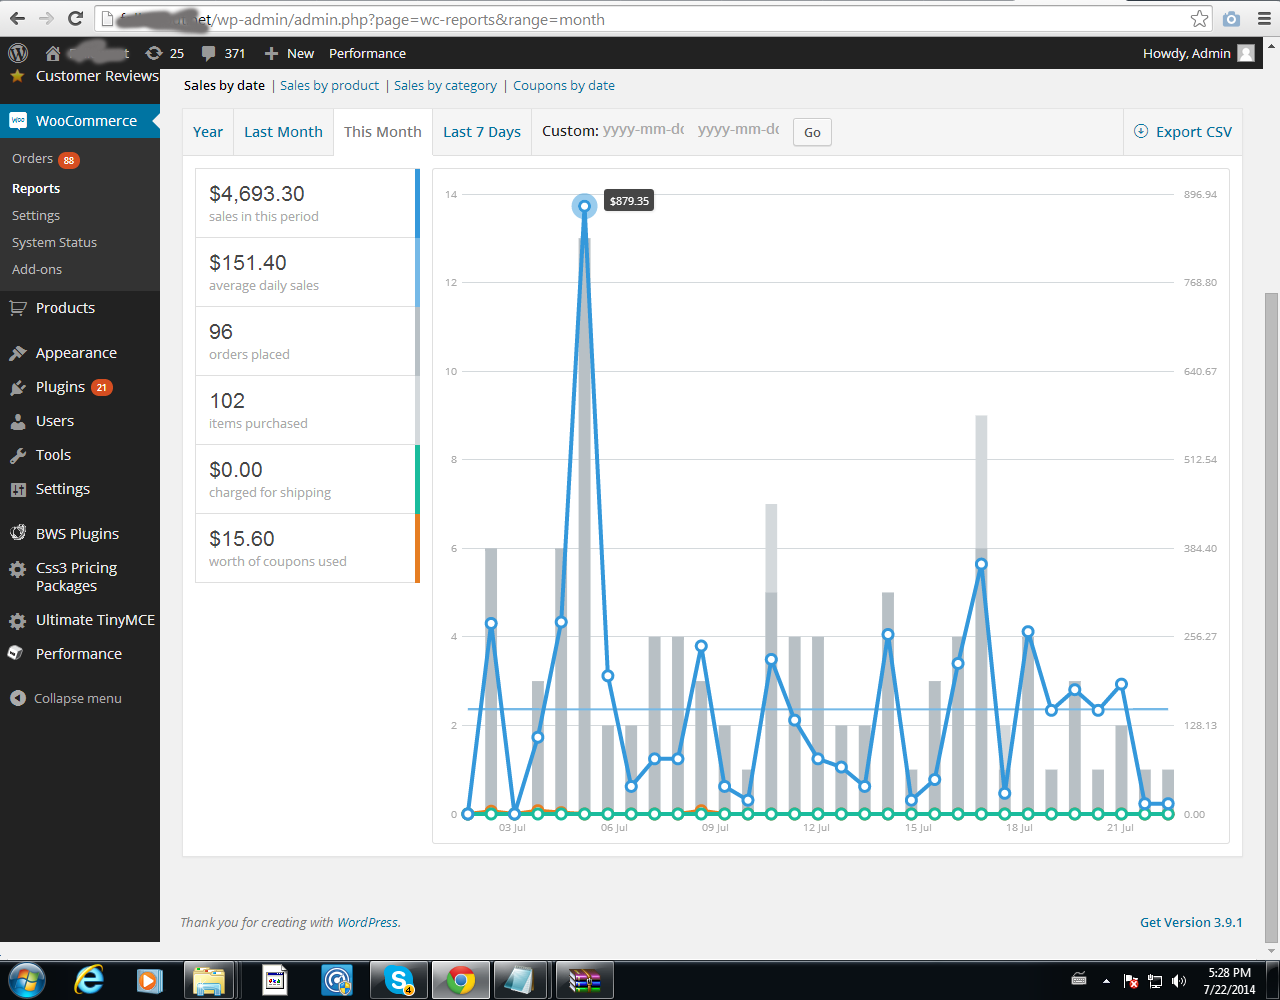The height and width of the screenshot is (1000, 1280).
Task: Select the Last Month tab
Action: 283,132
